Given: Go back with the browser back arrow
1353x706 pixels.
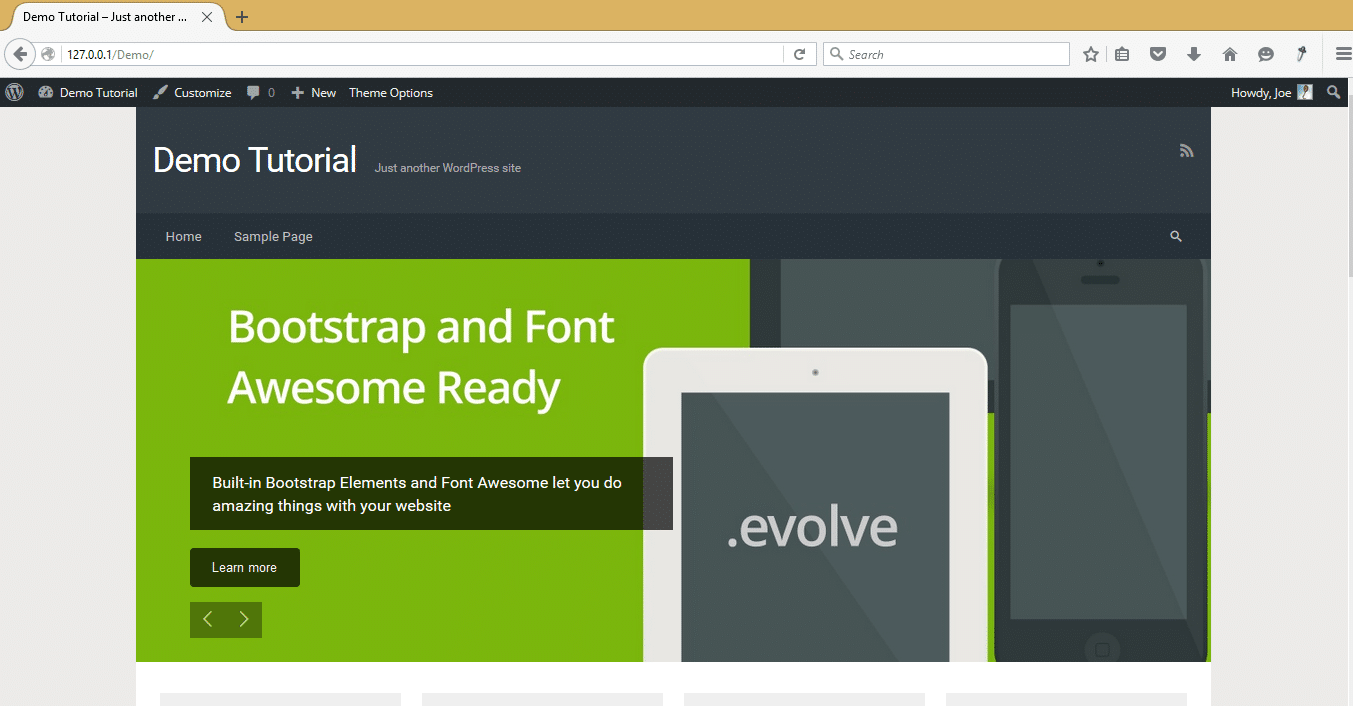Looking at the screenshot, I should tap(19, 54).
